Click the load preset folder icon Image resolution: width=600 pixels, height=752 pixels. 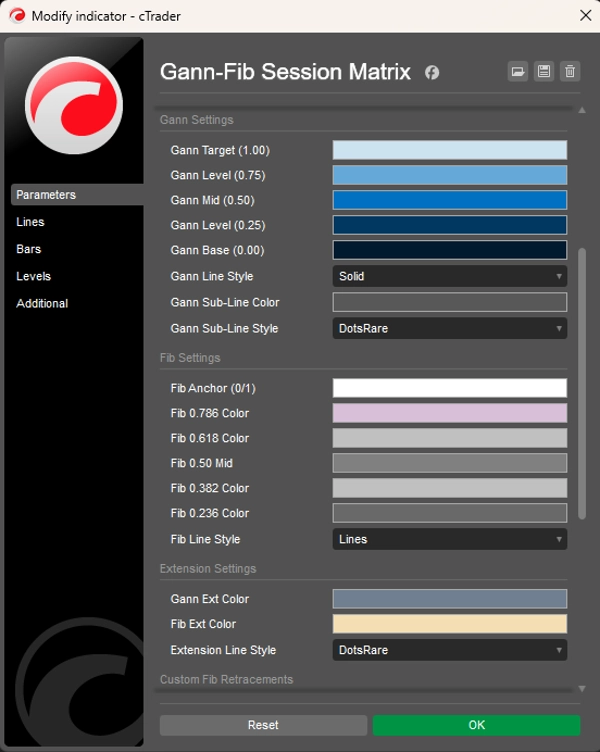click(517, 71)
